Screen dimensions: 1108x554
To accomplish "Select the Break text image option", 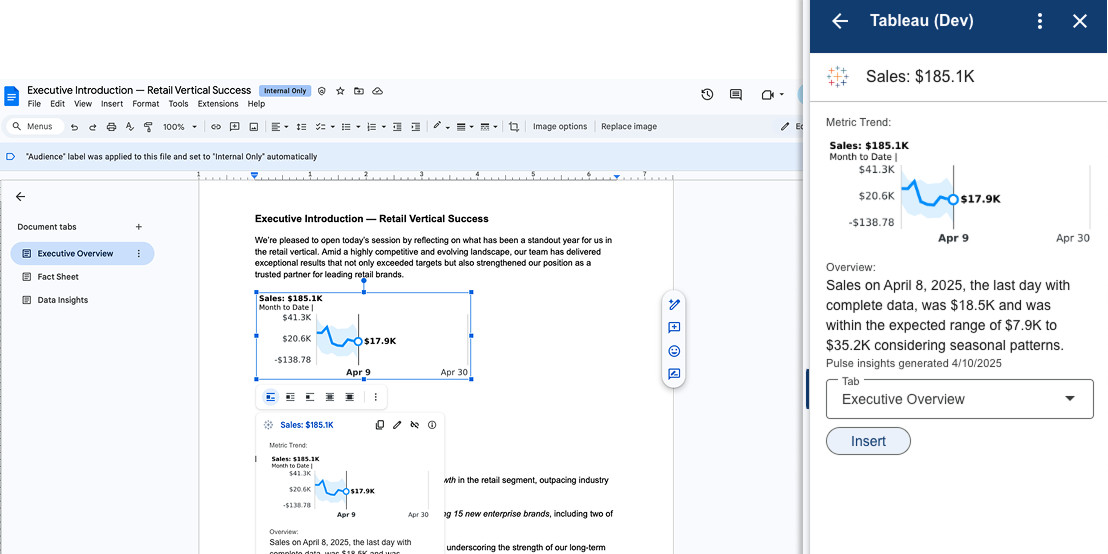I will point(310,397).
